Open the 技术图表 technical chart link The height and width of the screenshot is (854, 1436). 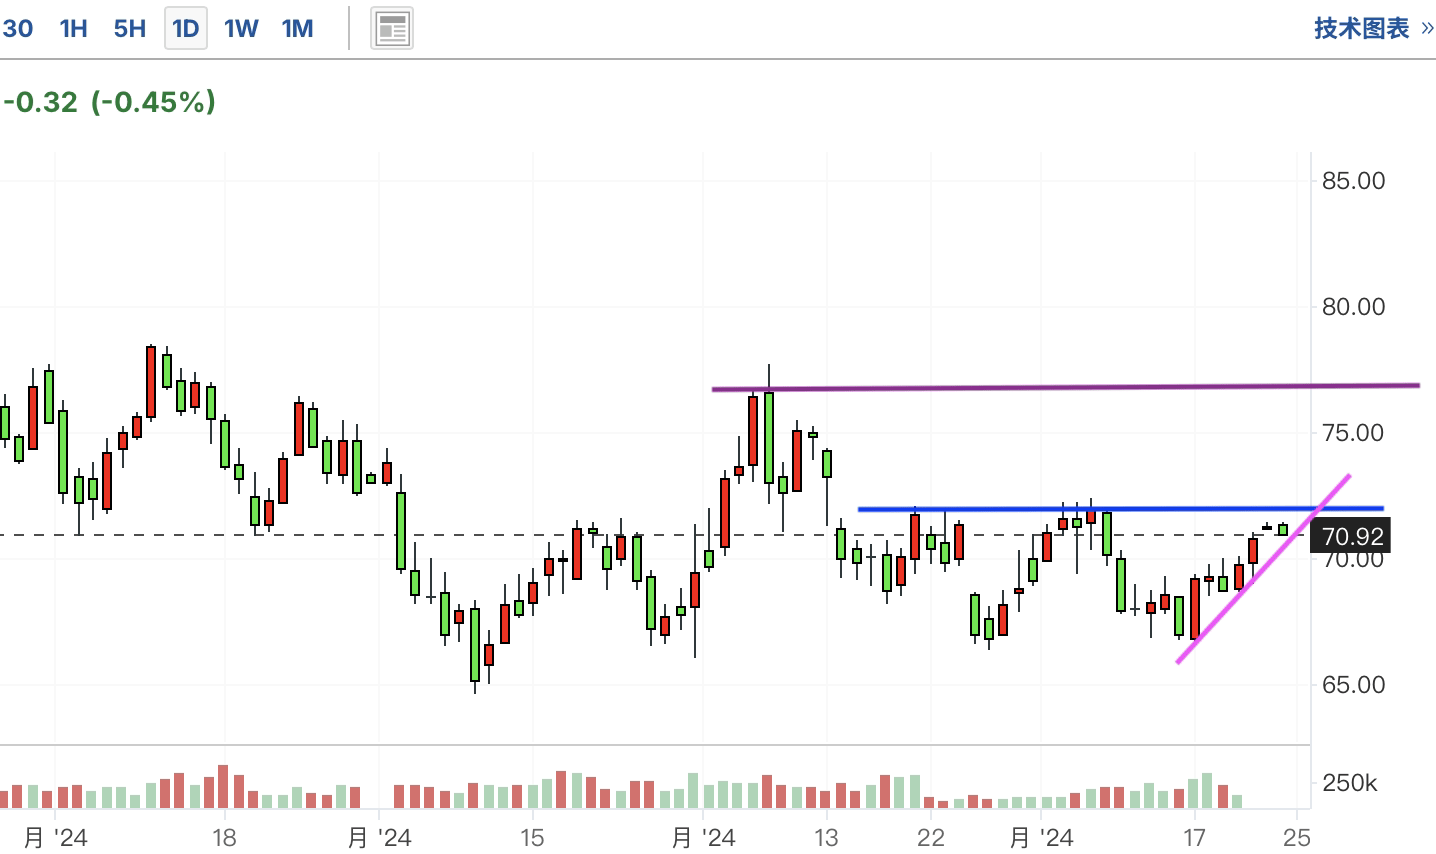[x=1374, y=28]
